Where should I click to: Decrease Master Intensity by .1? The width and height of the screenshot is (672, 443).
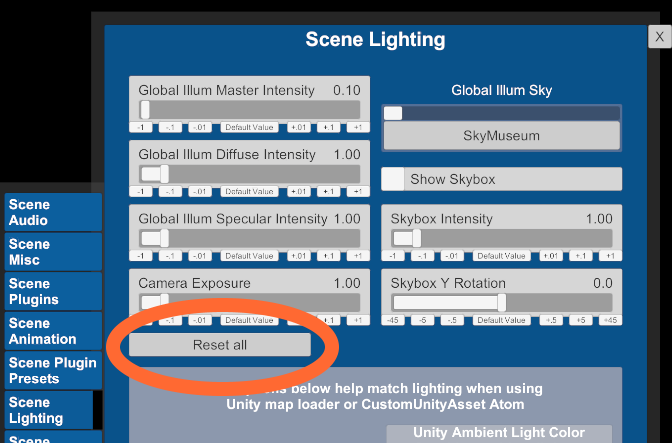pos(170,127)
